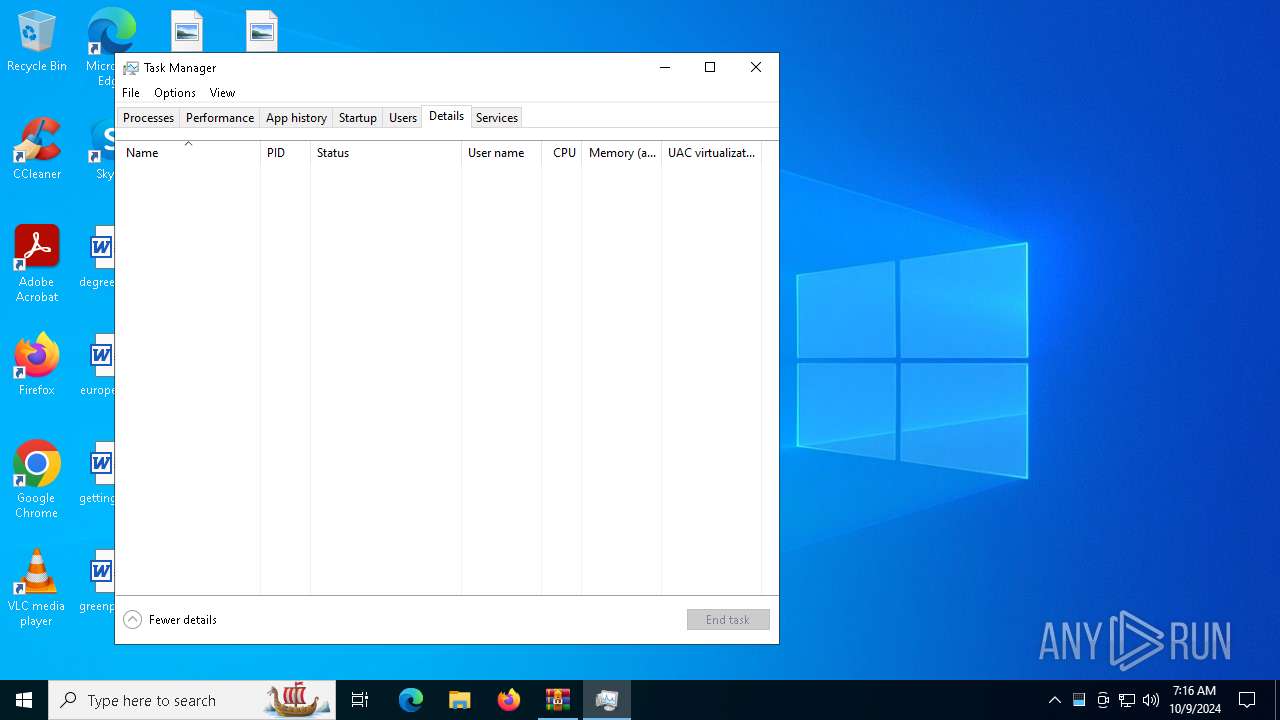The width and height of the screenshot is (1280, 720).
Task: Sort by the Status column header
Action: [386, 153]
